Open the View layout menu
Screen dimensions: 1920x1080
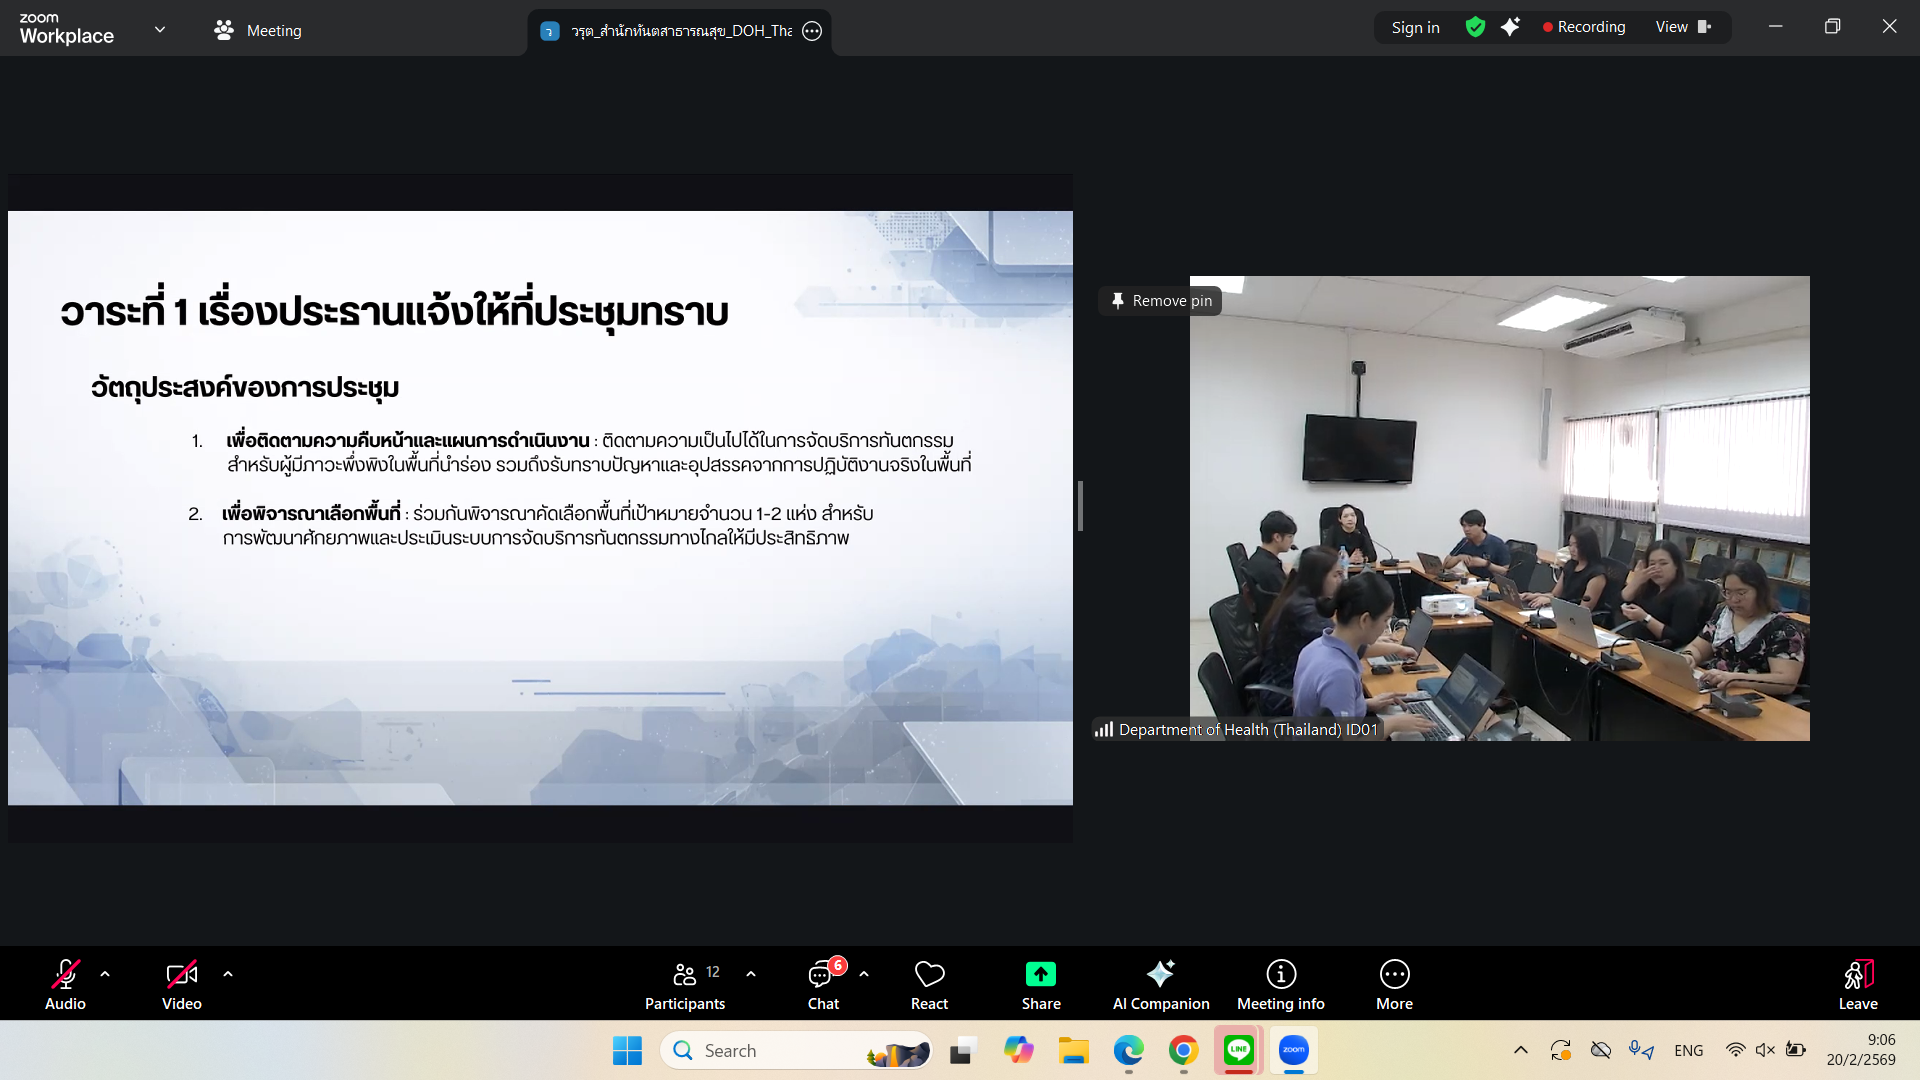pyautogui.click(x=1683, y=27)
